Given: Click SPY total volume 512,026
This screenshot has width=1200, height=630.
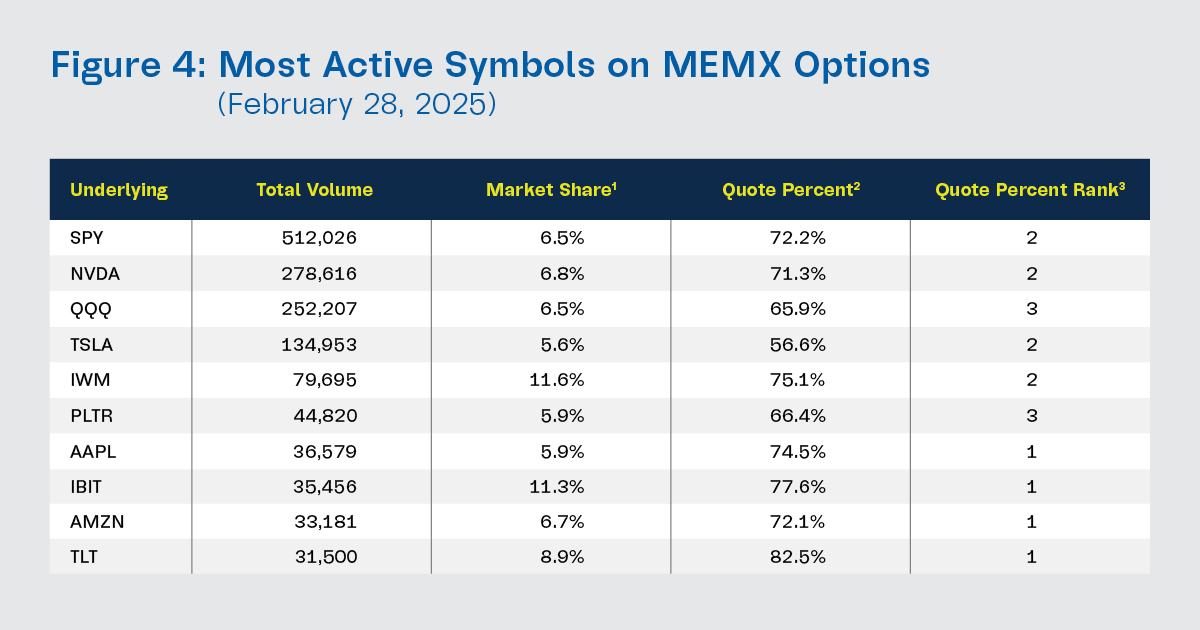Looking at the screenshot, I should 319,238.
